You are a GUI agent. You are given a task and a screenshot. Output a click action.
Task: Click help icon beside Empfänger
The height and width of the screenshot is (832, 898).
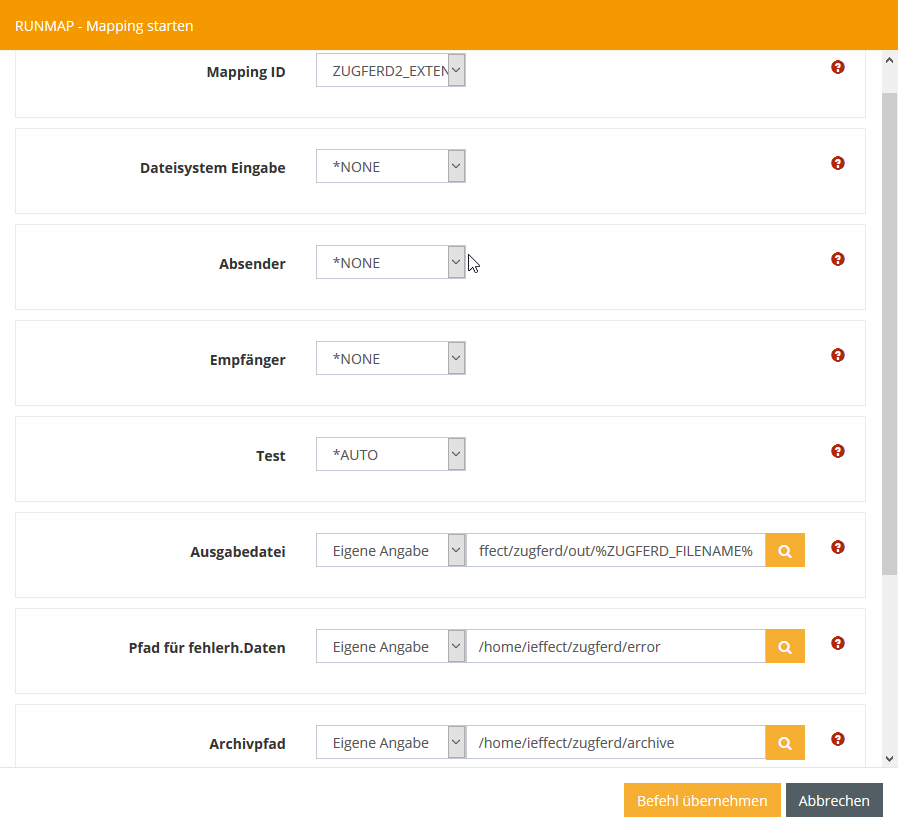point(837,355)
